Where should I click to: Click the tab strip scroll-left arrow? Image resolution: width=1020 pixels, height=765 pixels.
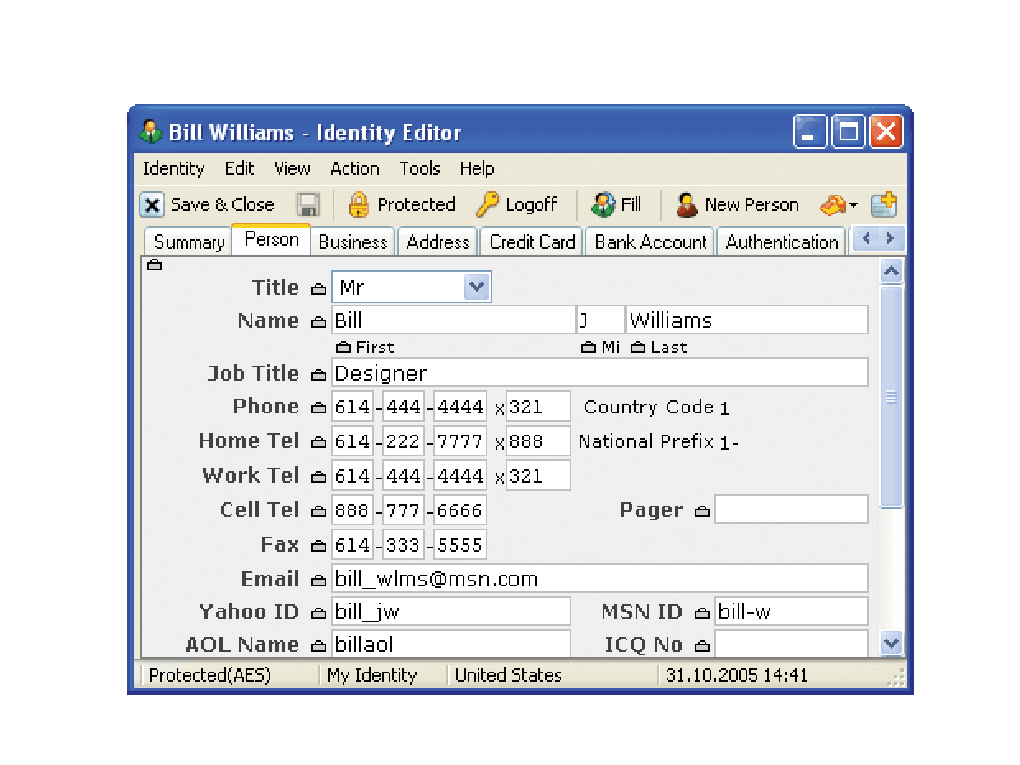pyautogui.click(x=866, y=239)
